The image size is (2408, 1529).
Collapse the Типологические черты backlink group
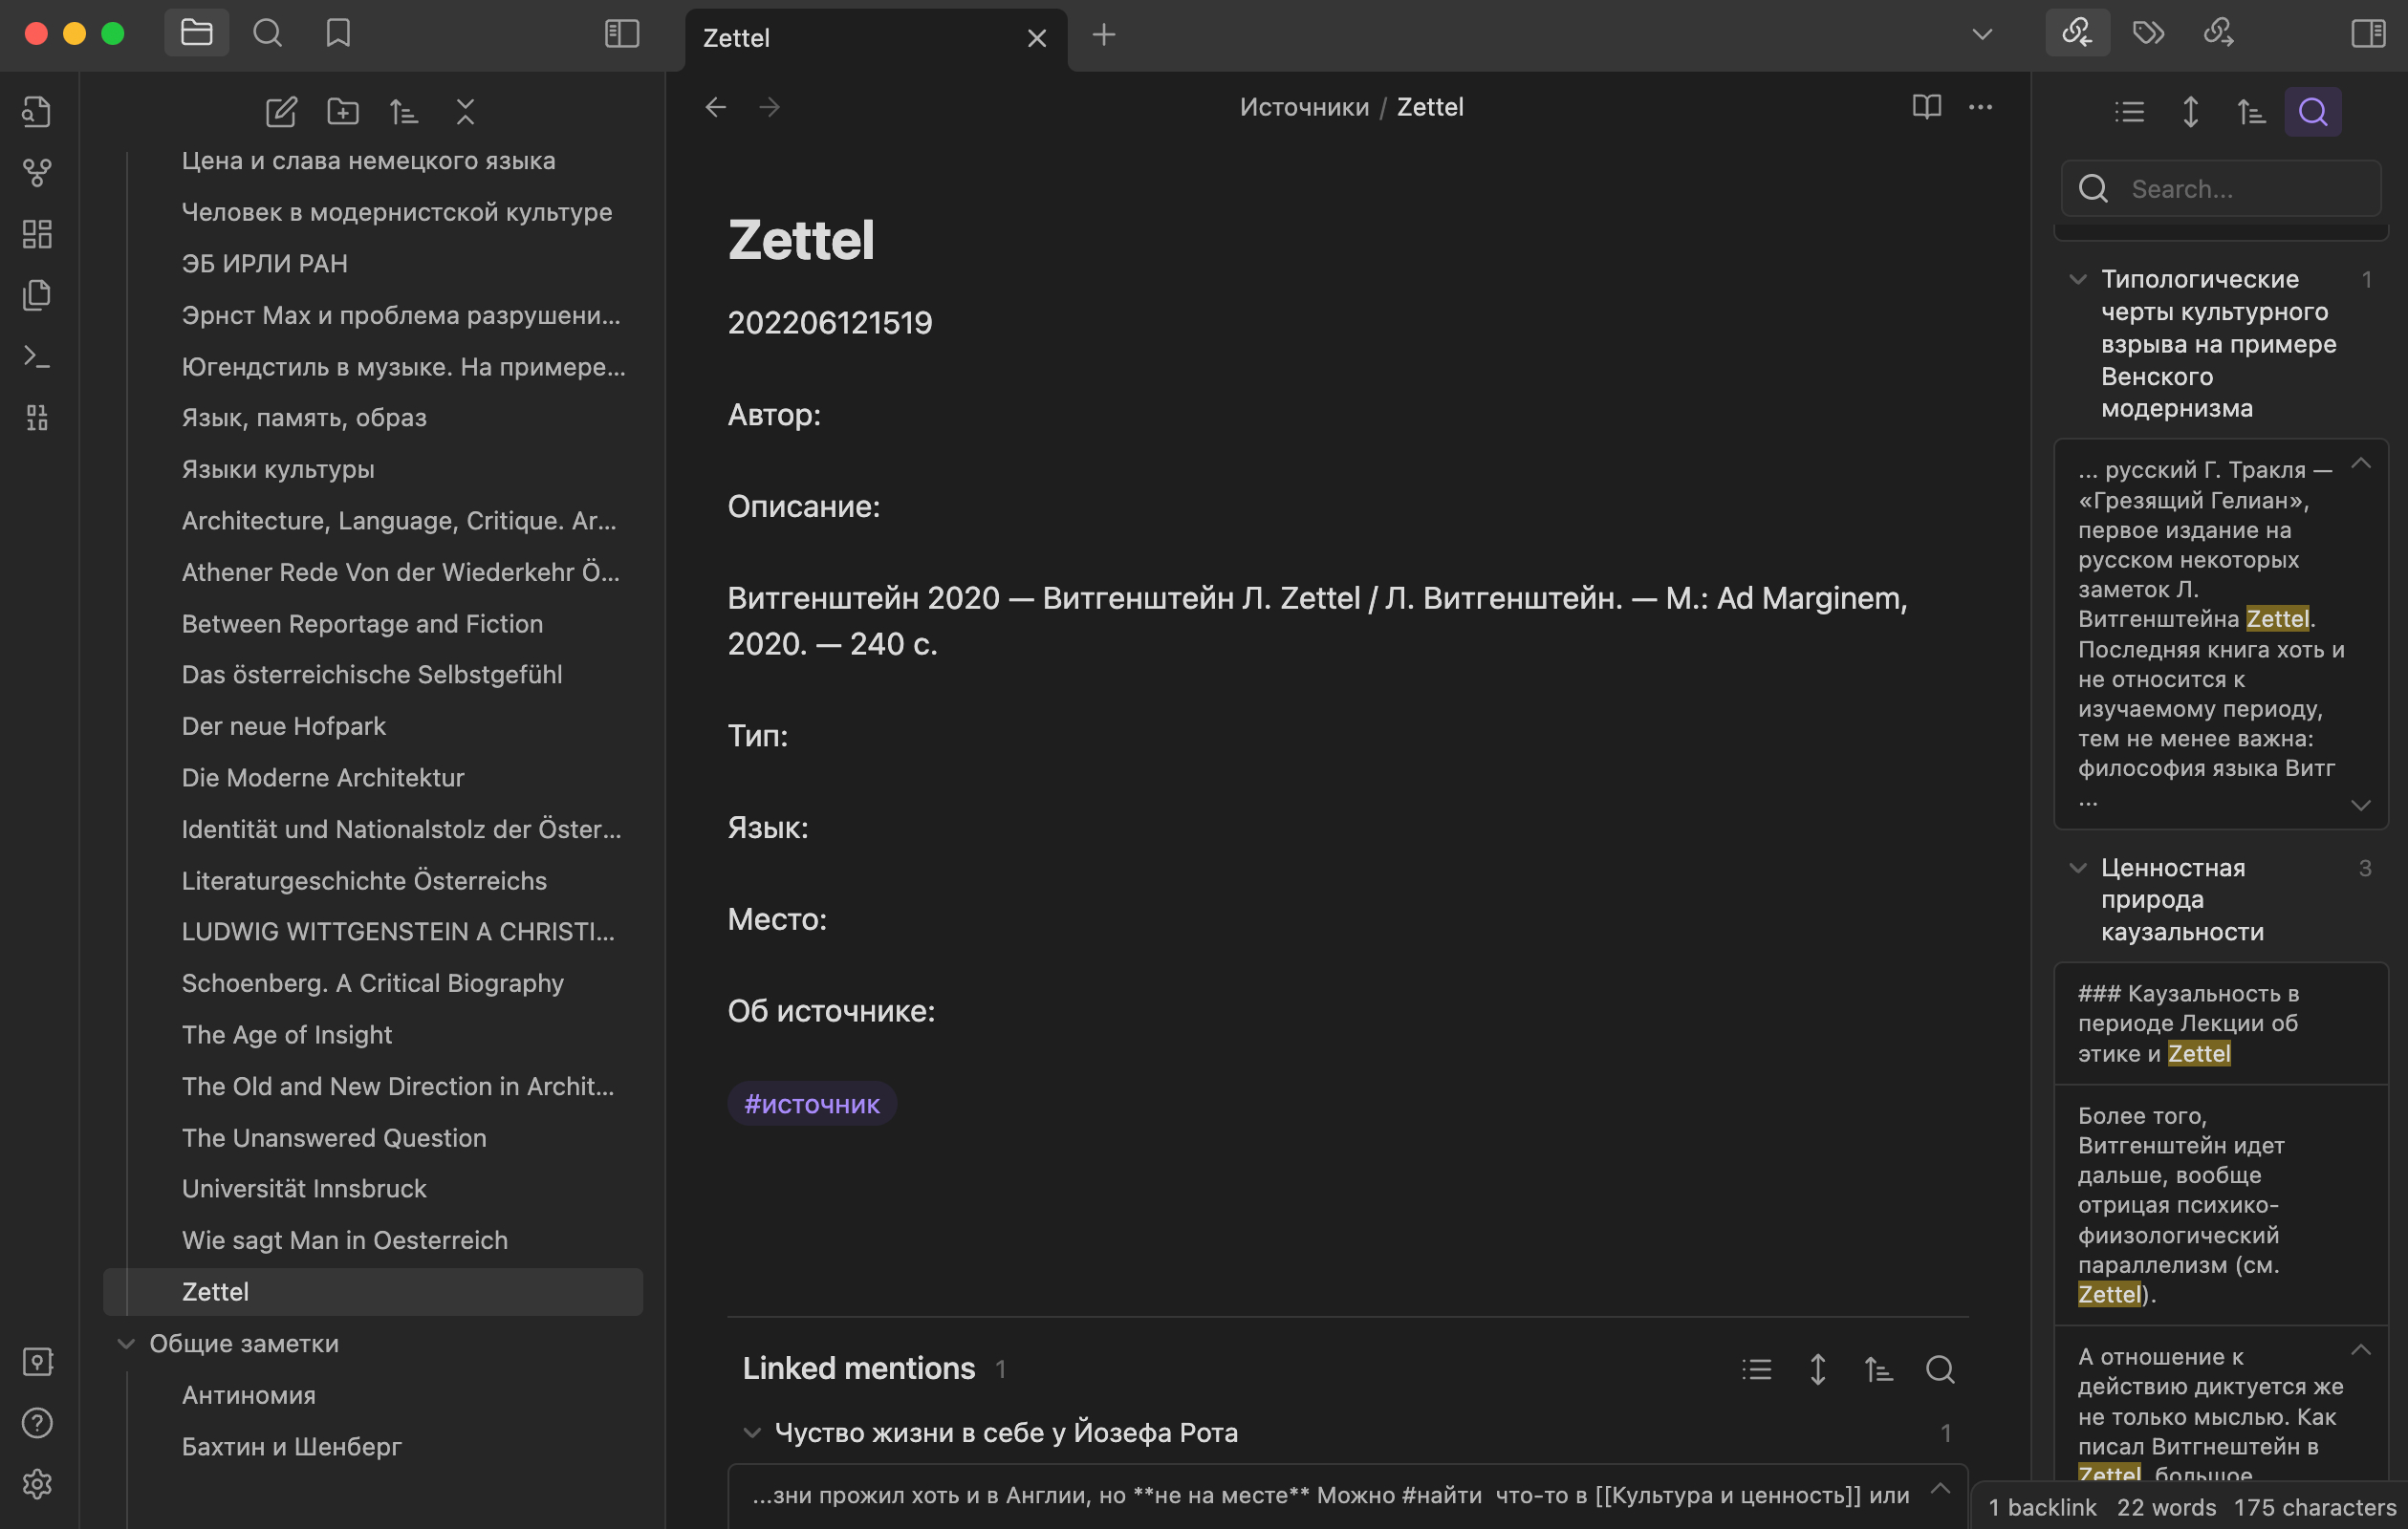click(2077, 279)
